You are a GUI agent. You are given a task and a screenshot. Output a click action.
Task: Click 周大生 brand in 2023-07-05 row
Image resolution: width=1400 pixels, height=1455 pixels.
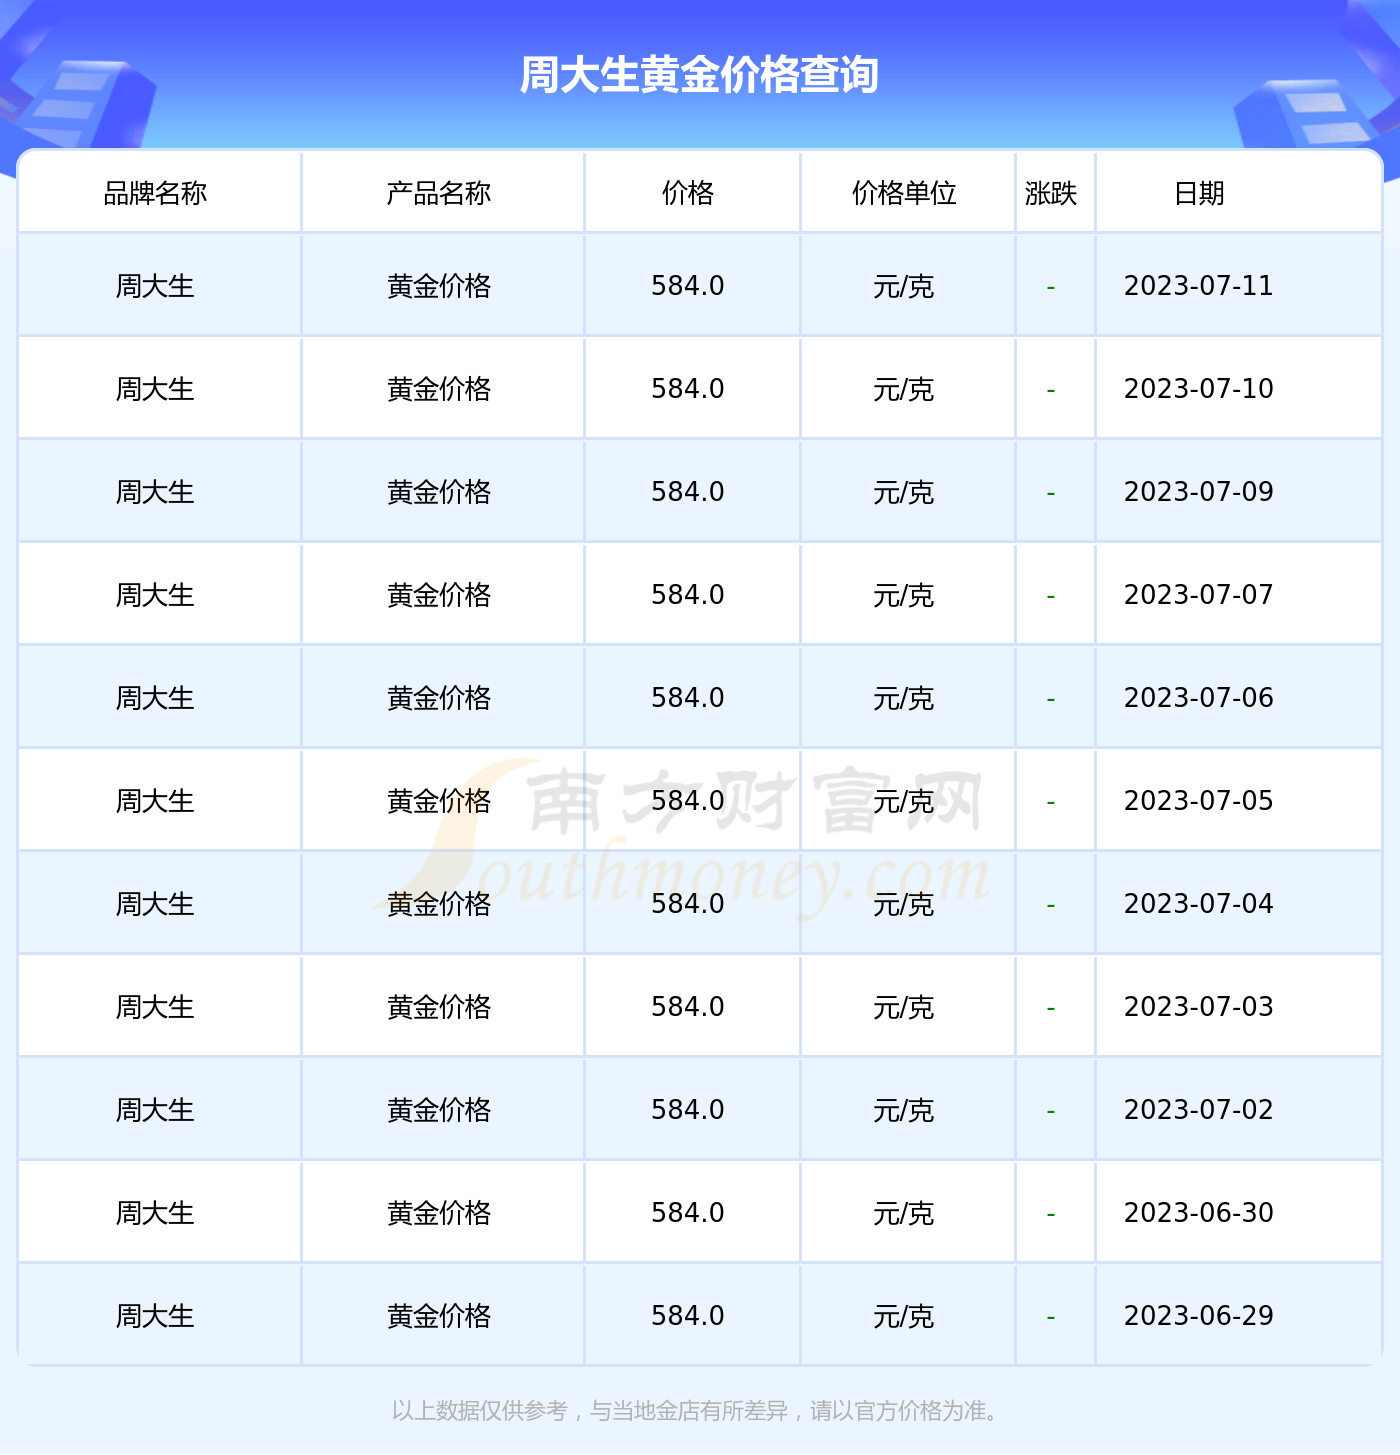155,801
